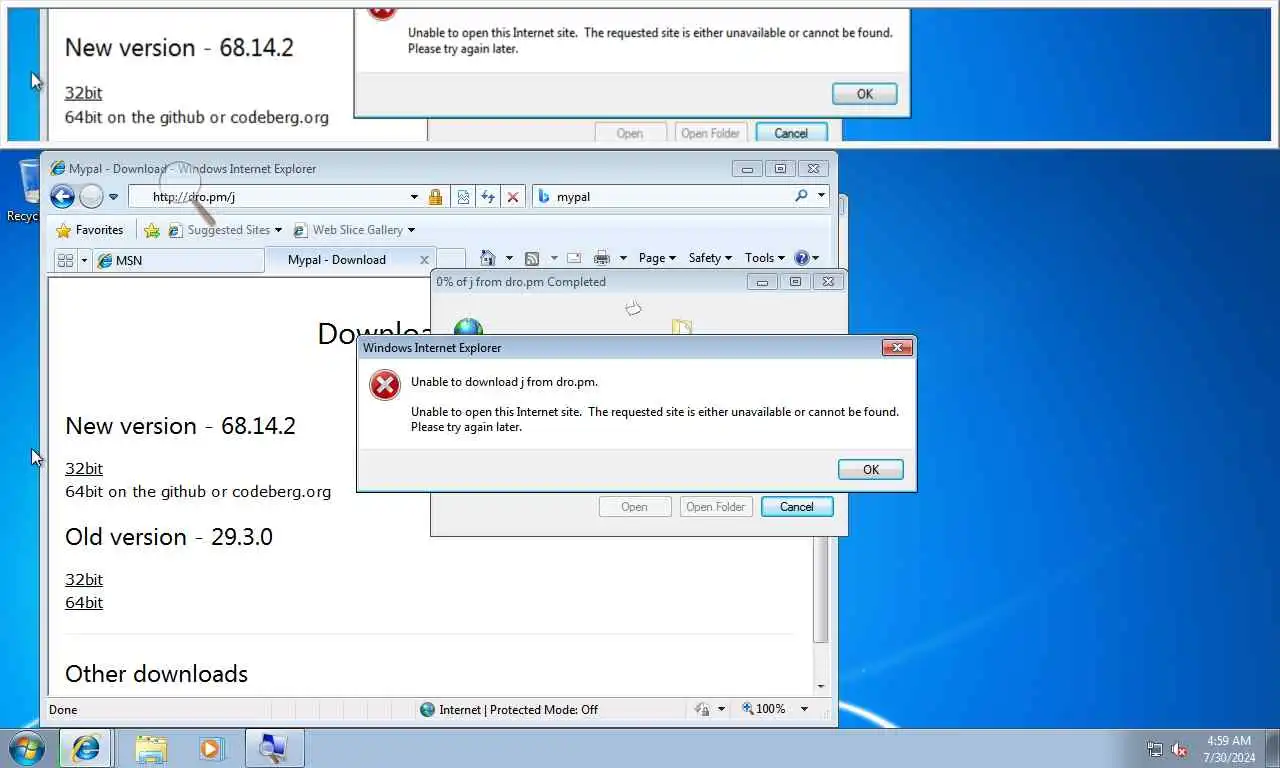Go to the Home page icon

click(x=487, y=258)
